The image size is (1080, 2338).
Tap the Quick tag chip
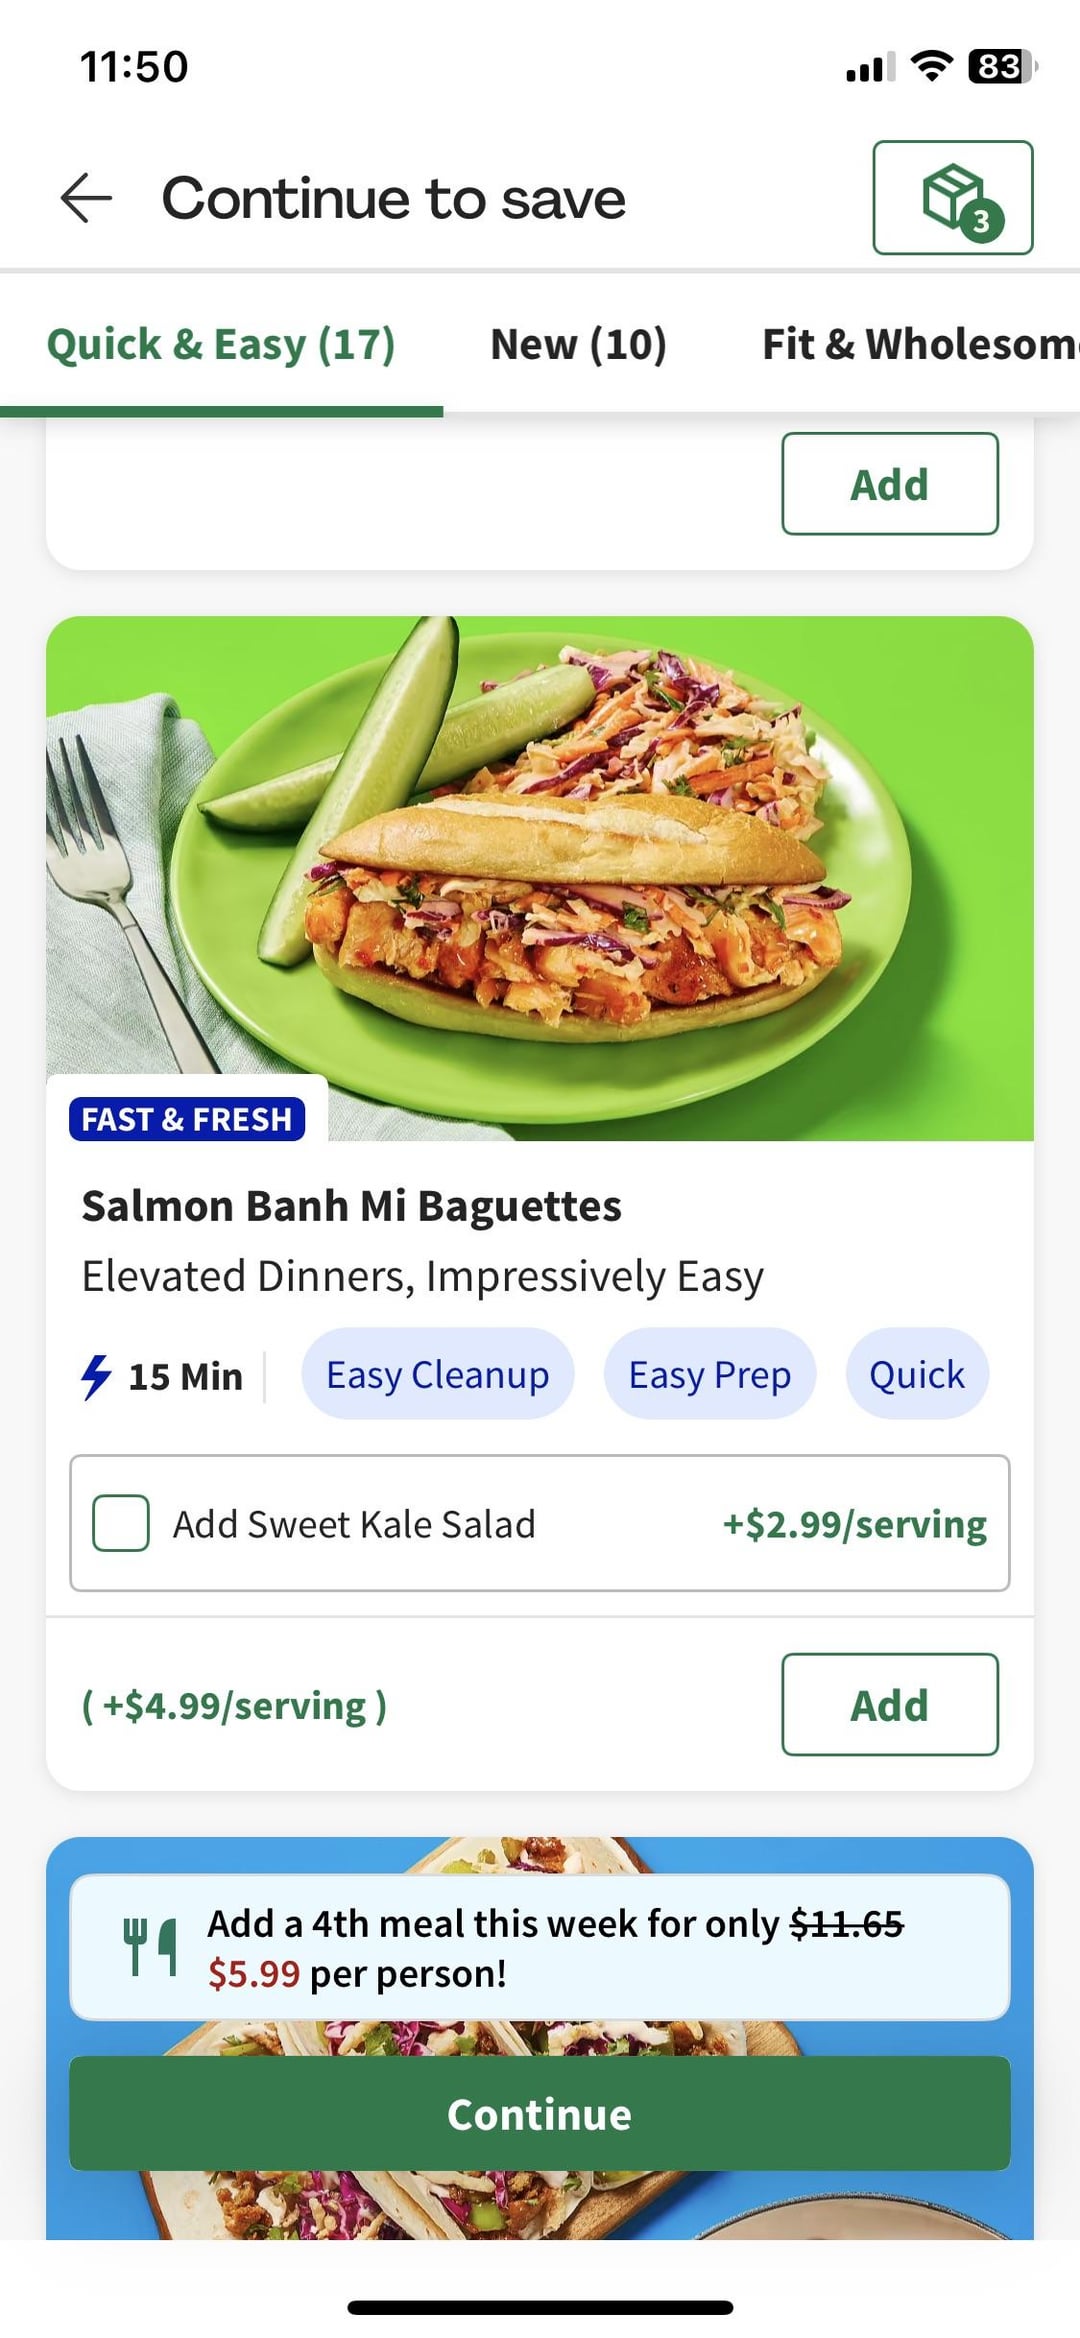coord(916,1374)
